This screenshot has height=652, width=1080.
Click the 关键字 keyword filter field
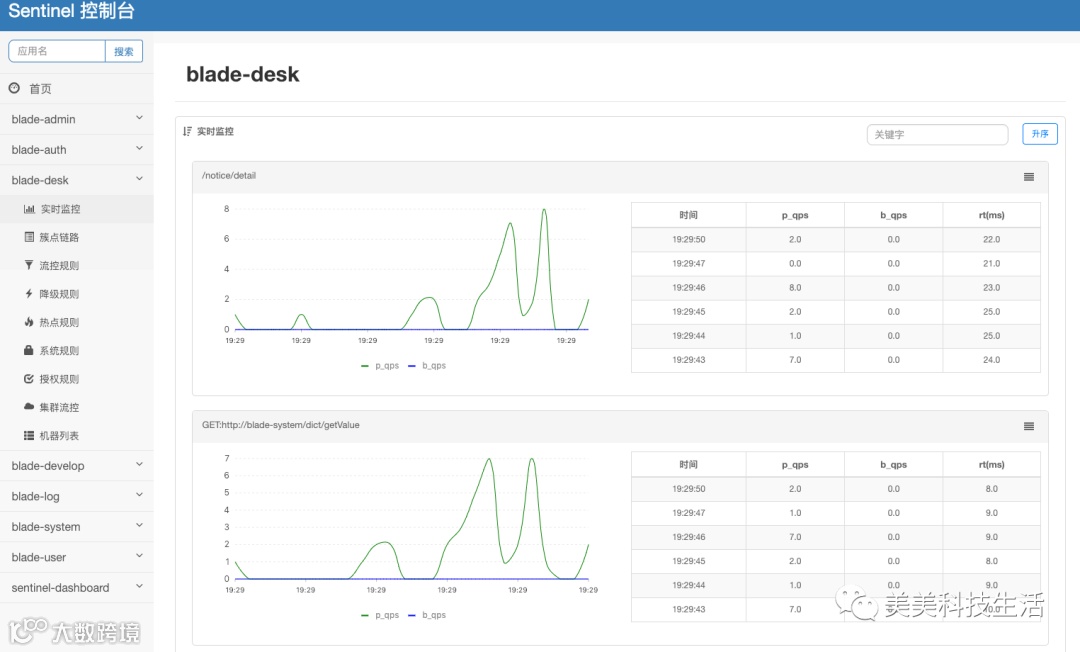point(937,134)
